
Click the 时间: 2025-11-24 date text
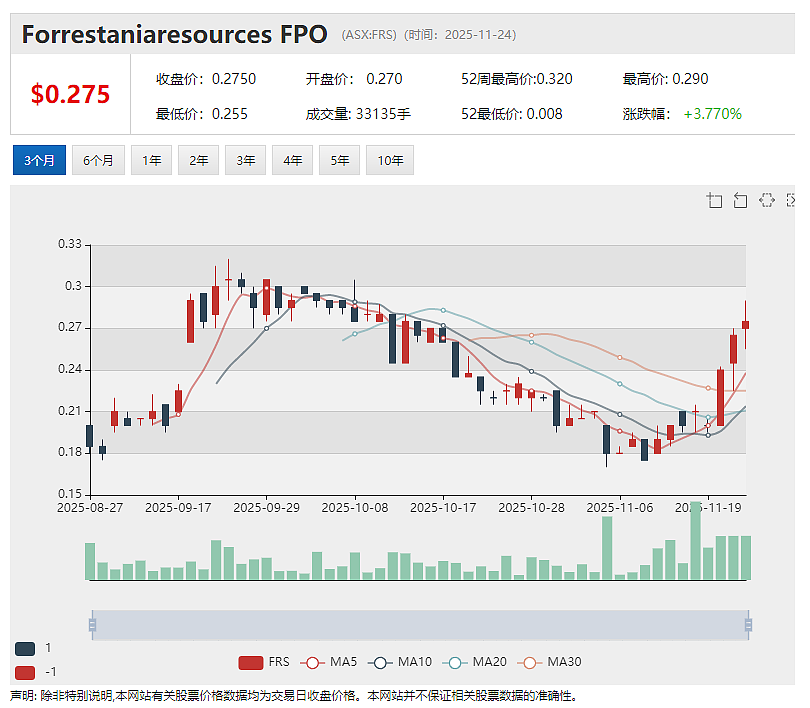click(460, 35)
